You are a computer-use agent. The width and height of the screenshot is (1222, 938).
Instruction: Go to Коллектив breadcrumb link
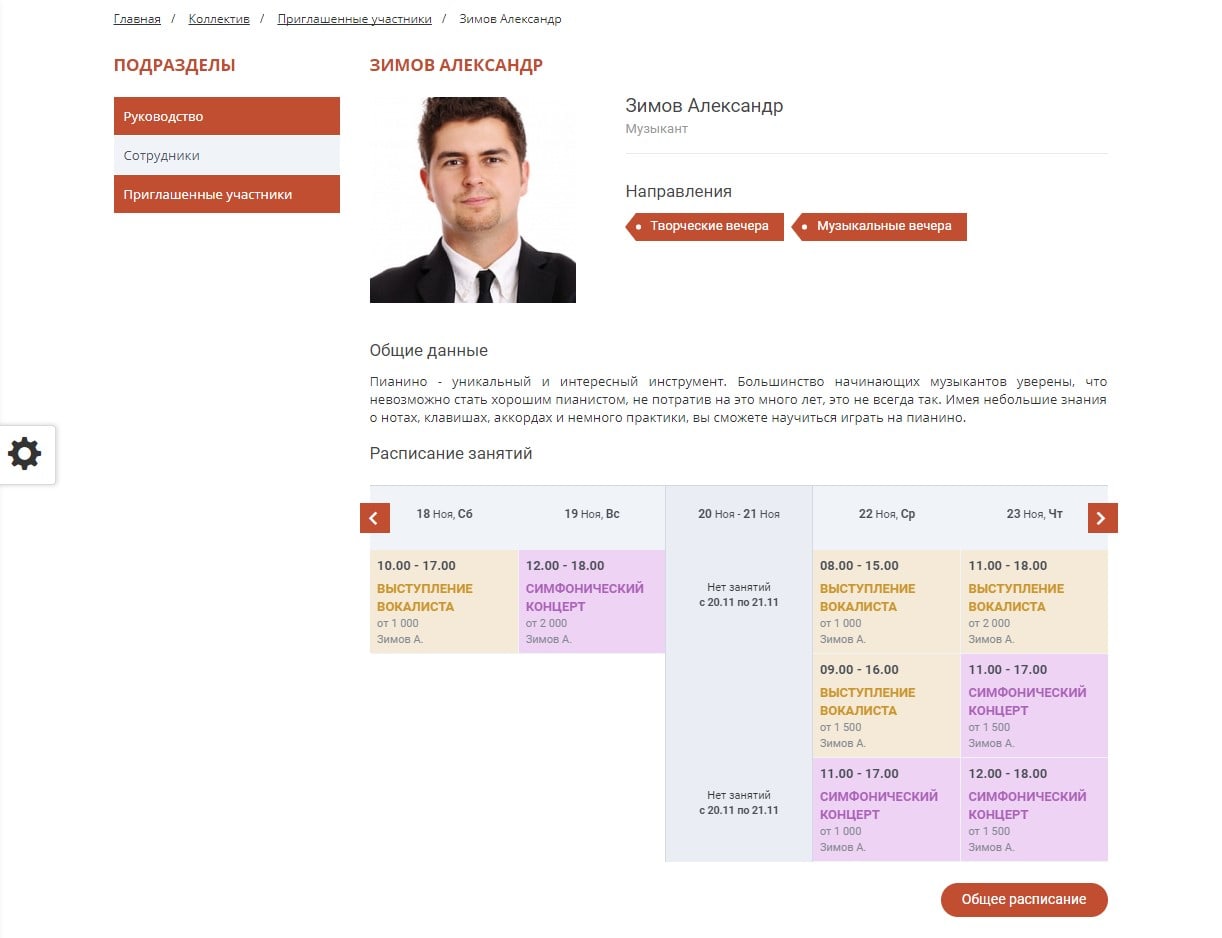coord(219,19)
